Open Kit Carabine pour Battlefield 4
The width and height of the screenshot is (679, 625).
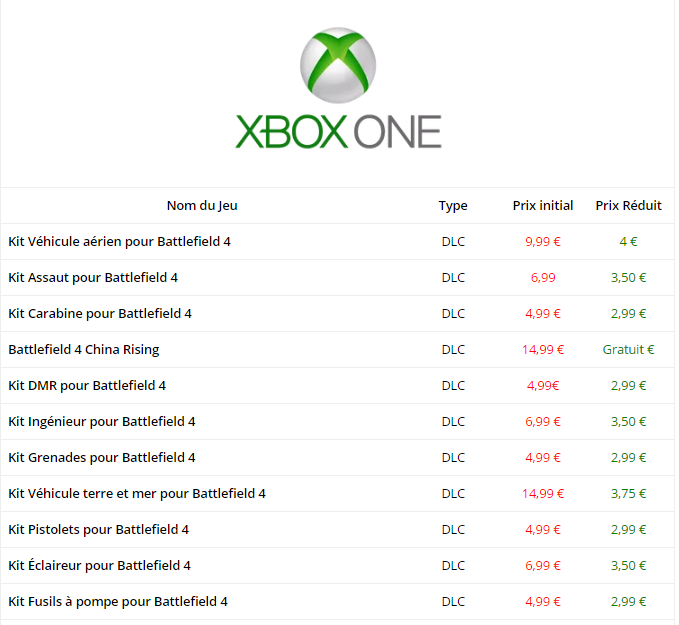click(x=100, y=314)
